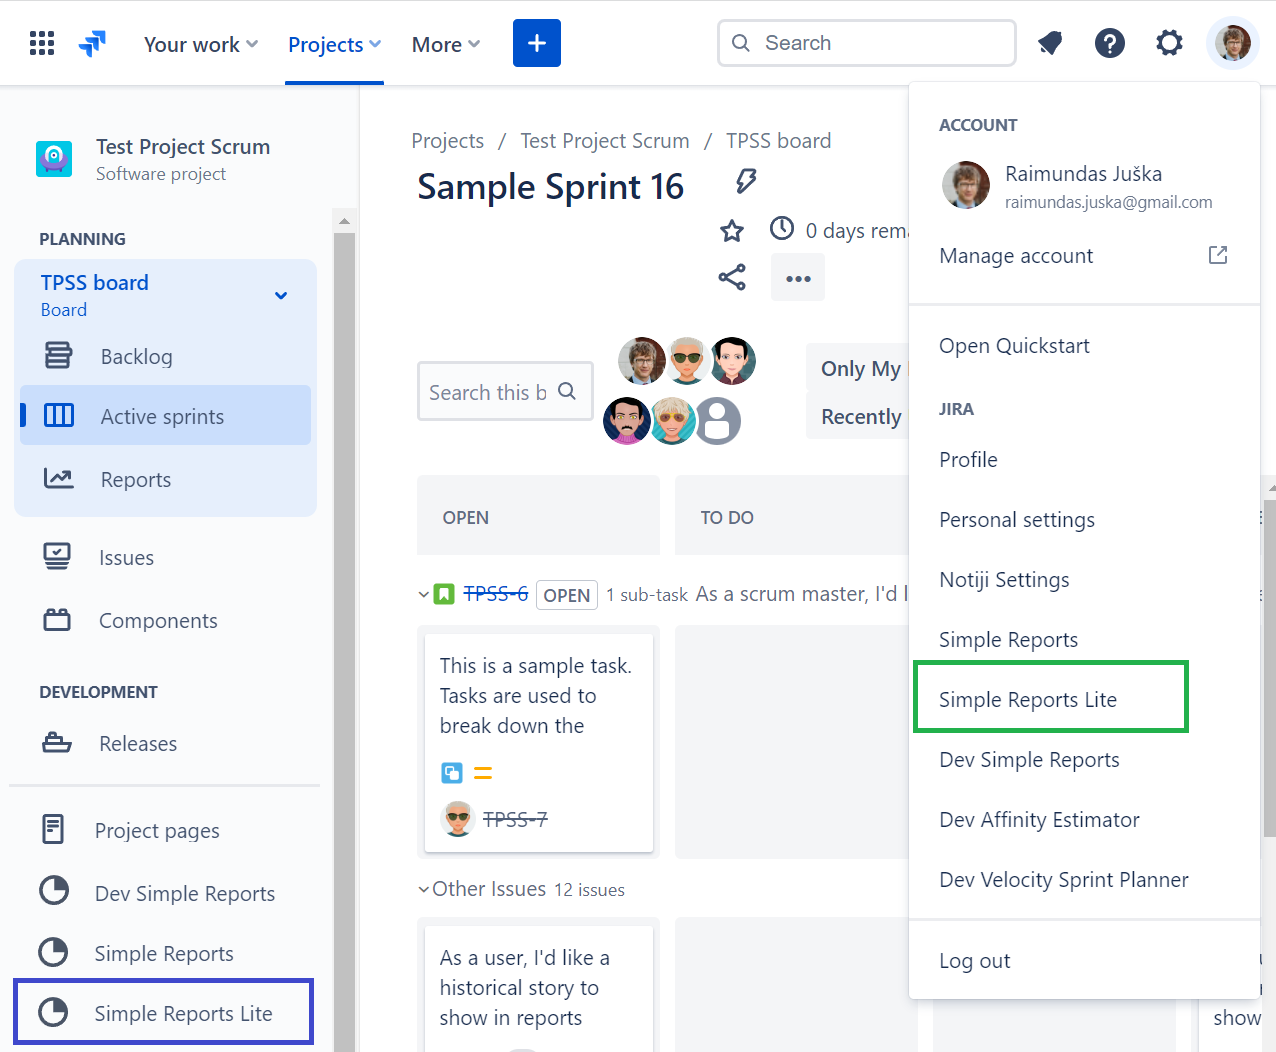1276x1052 pixels.
Task: Click the lightning bolt automation icon
Action: pos(746,181)
